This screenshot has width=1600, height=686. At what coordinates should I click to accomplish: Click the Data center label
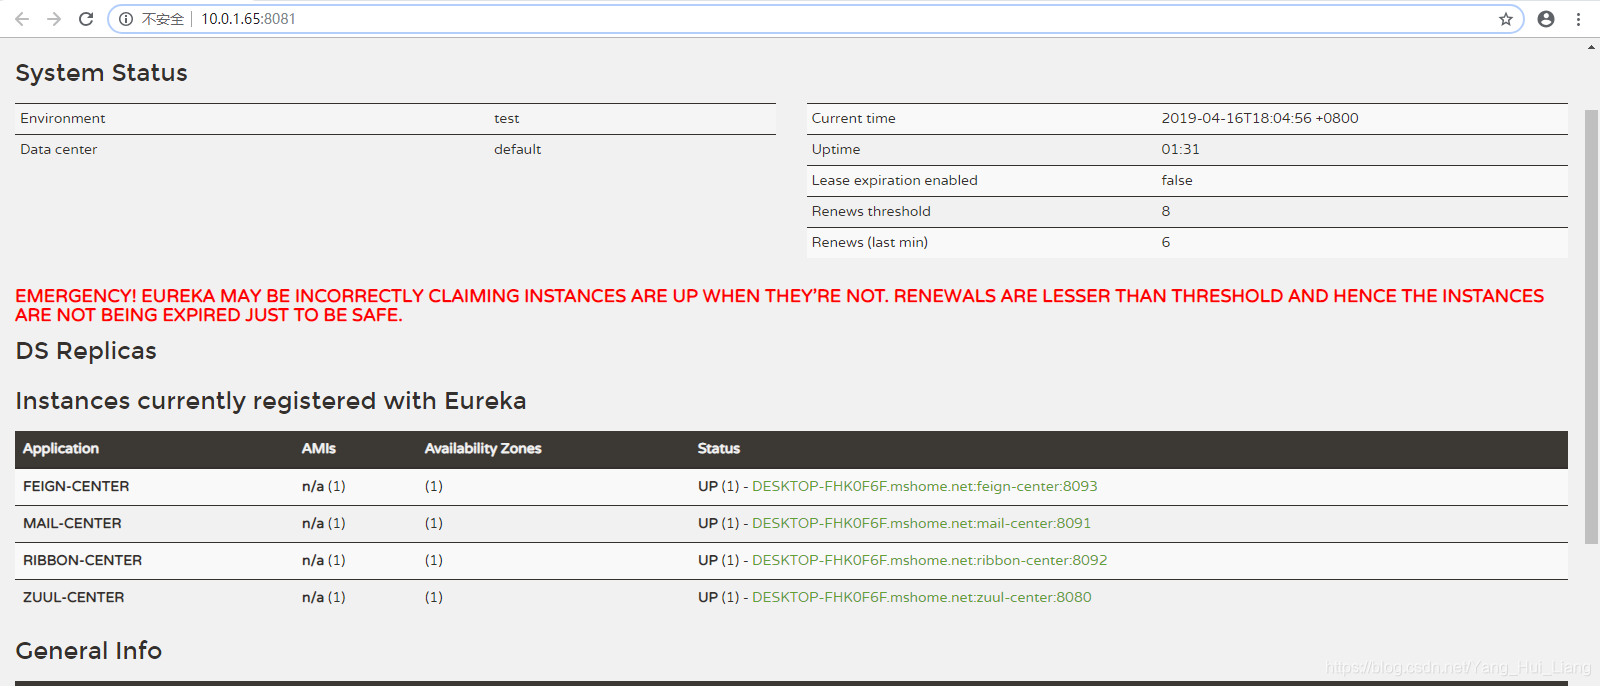coord(58,149)
